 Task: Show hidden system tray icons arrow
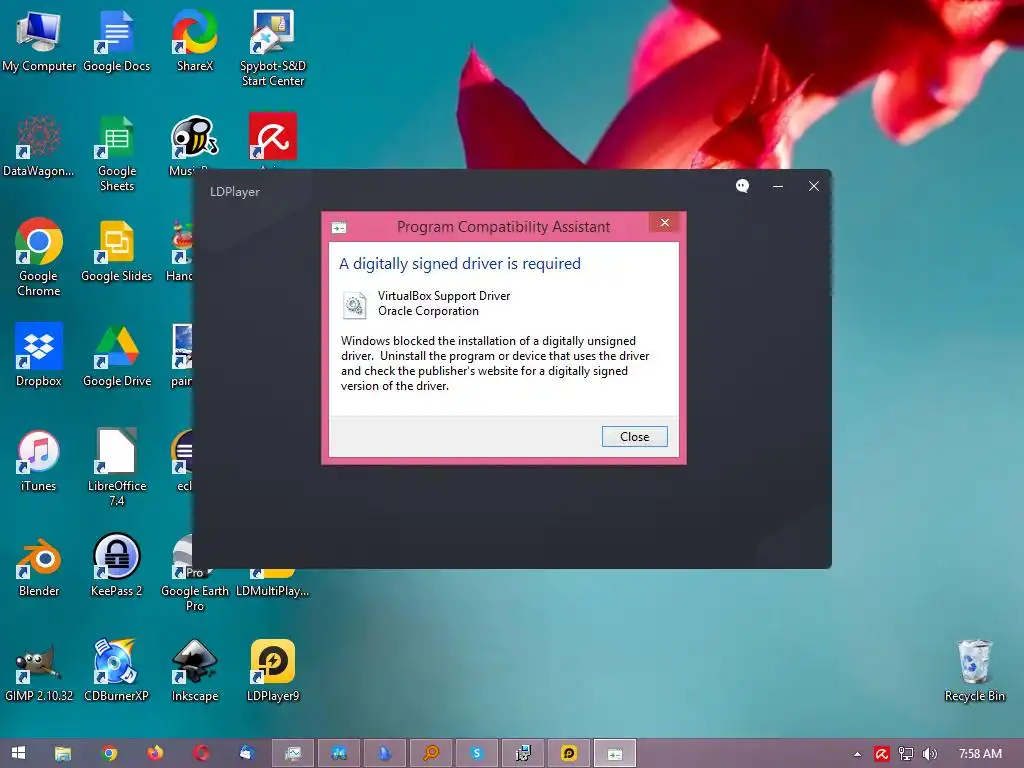pos(857,754)
